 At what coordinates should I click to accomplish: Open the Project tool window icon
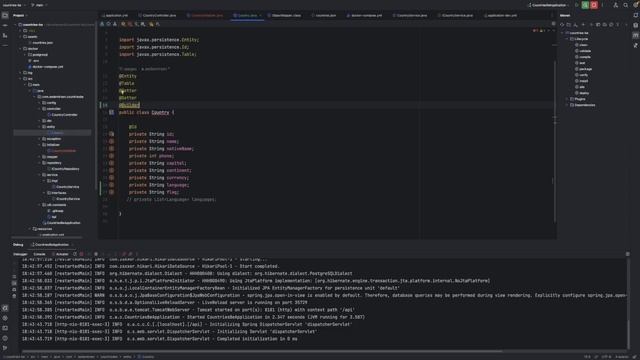[x=5, y=16]
